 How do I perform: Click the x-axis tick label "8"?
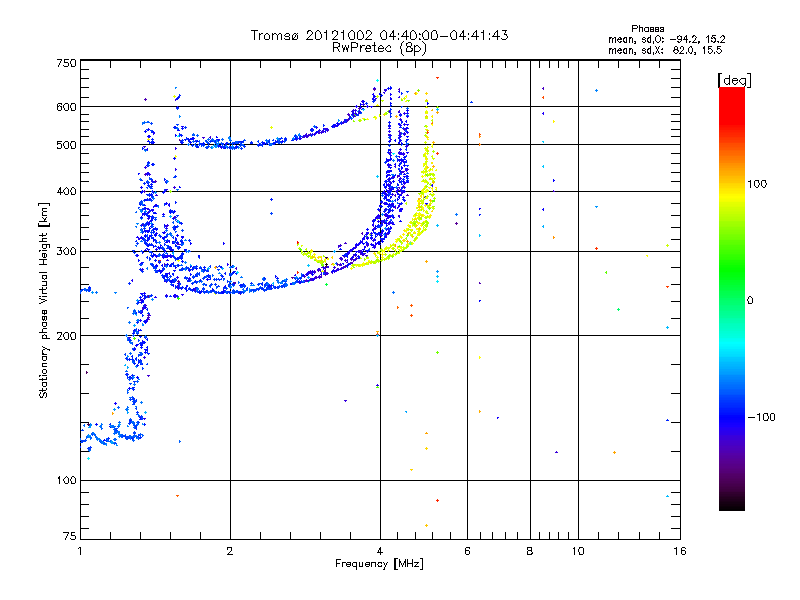(x=530, y=551)
